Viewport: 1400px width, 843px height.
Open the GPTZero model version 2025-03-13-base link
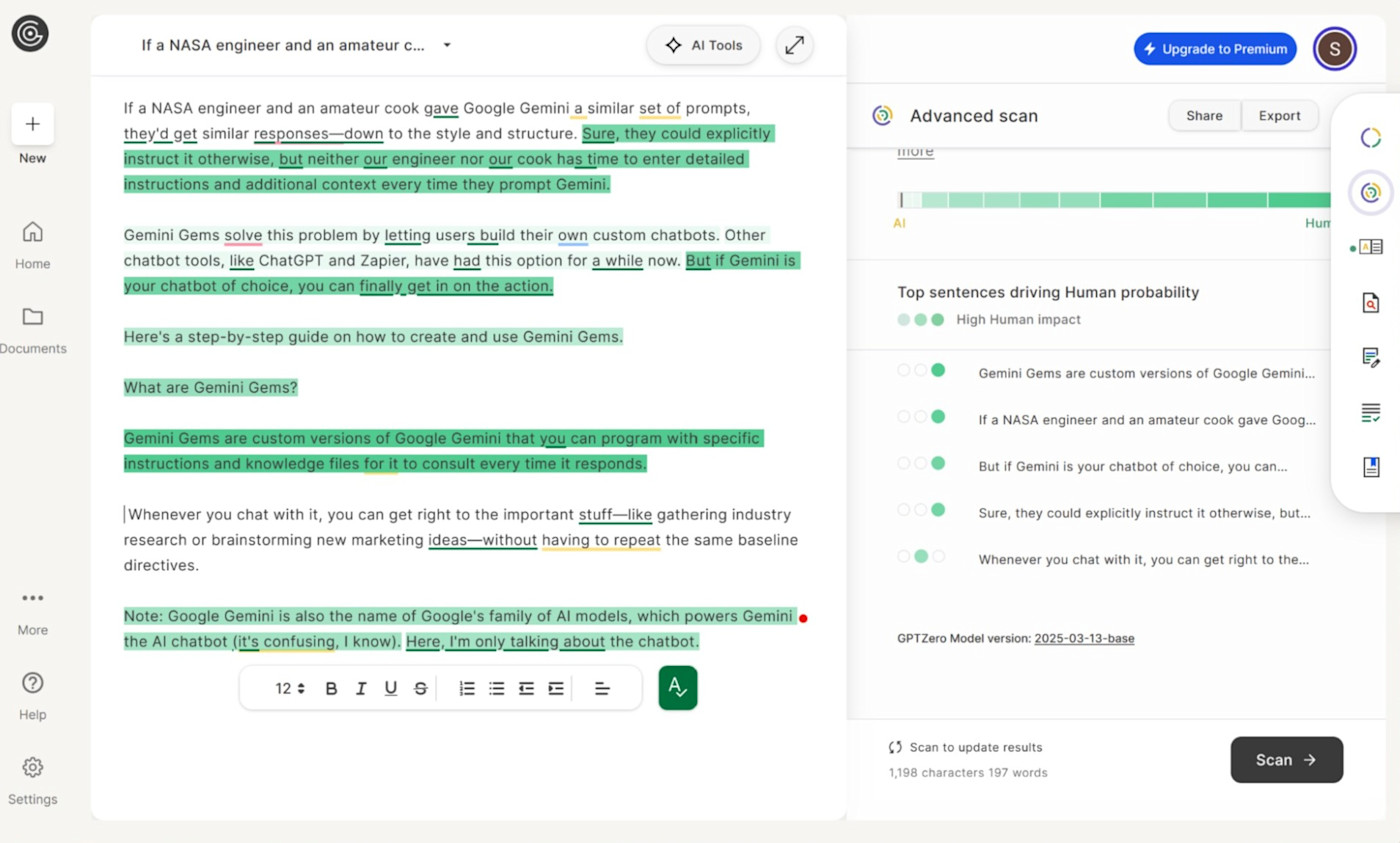click(1084, 638)
